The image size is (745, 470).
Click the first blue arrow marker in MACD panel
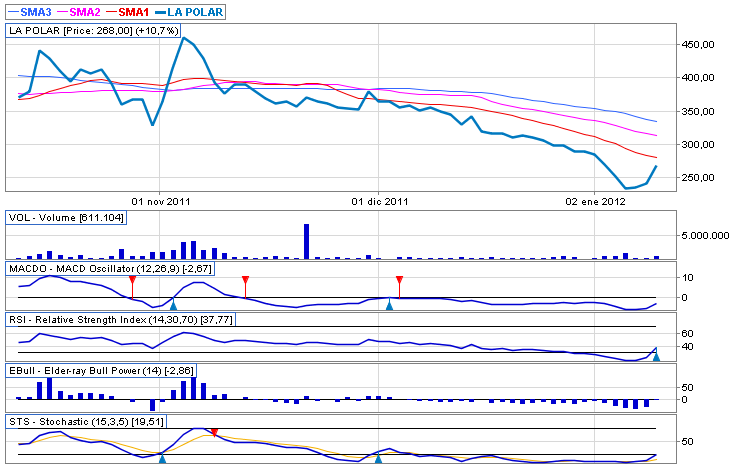tap(173, 304)
